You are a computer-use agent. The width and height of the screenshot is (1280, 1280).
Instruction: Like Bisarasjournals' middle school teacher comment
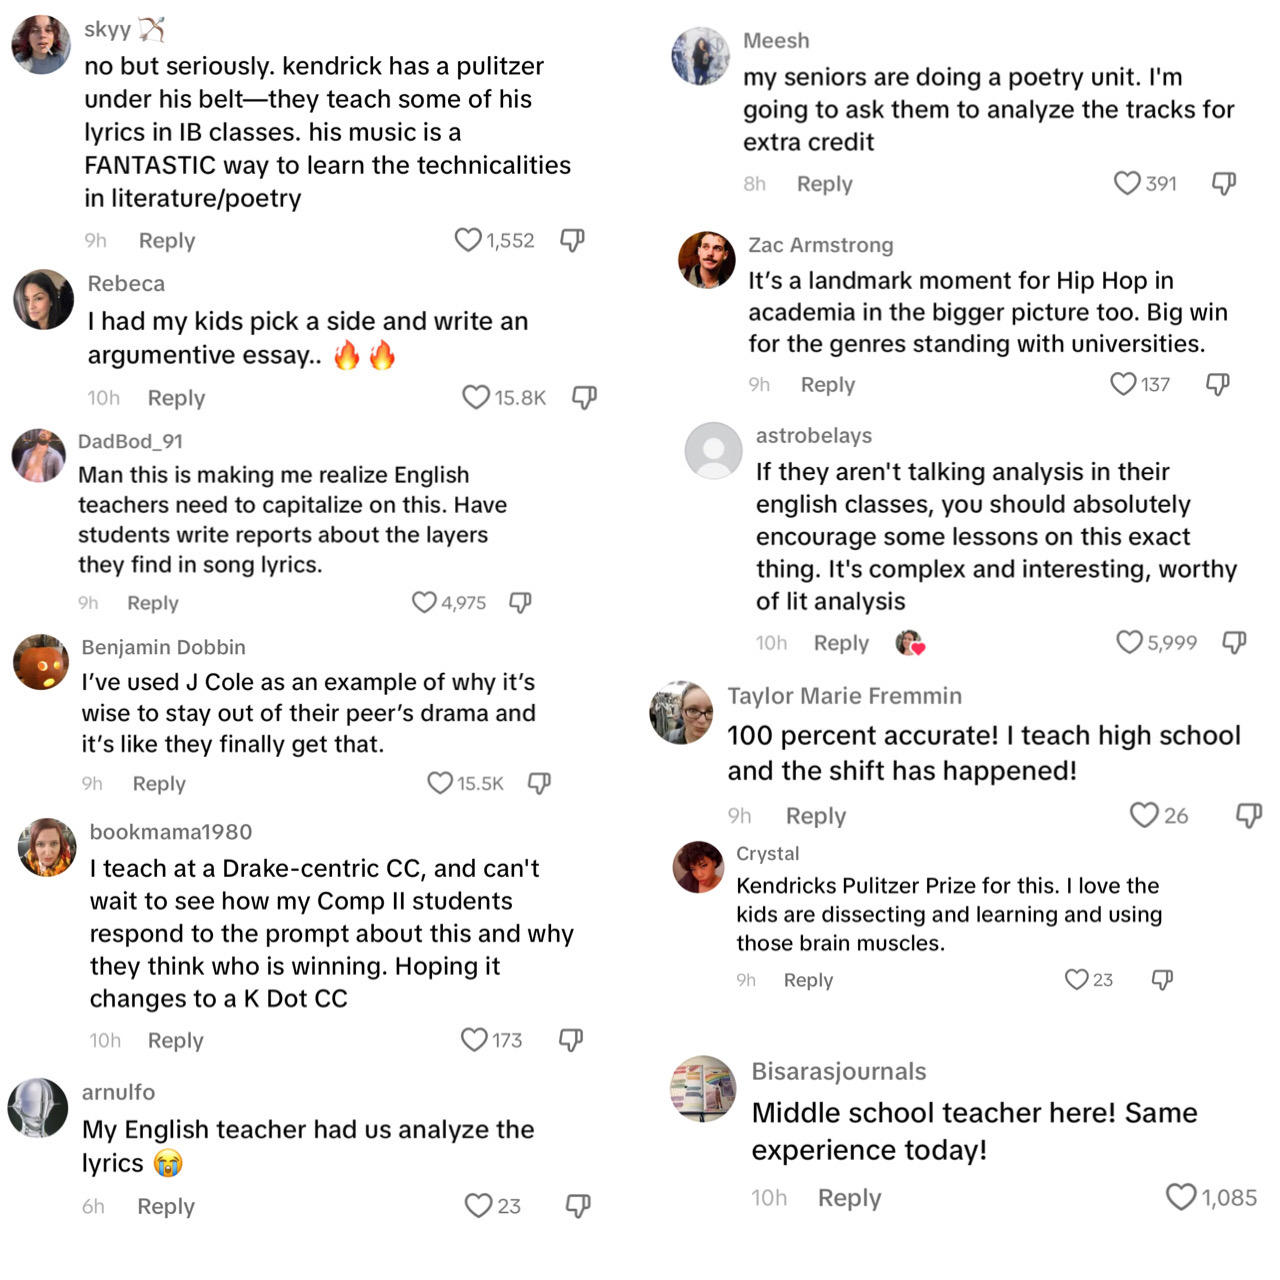[1181, 1197]
